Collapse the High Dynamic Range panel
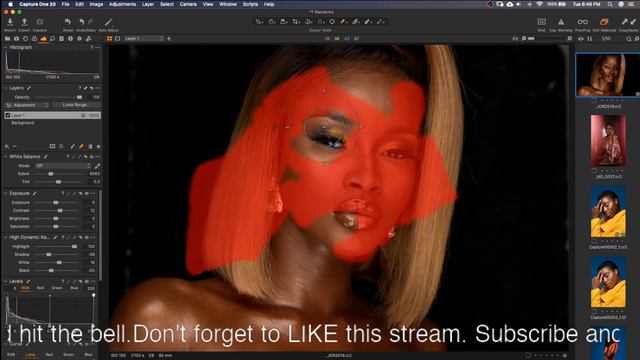 (6, 237)
